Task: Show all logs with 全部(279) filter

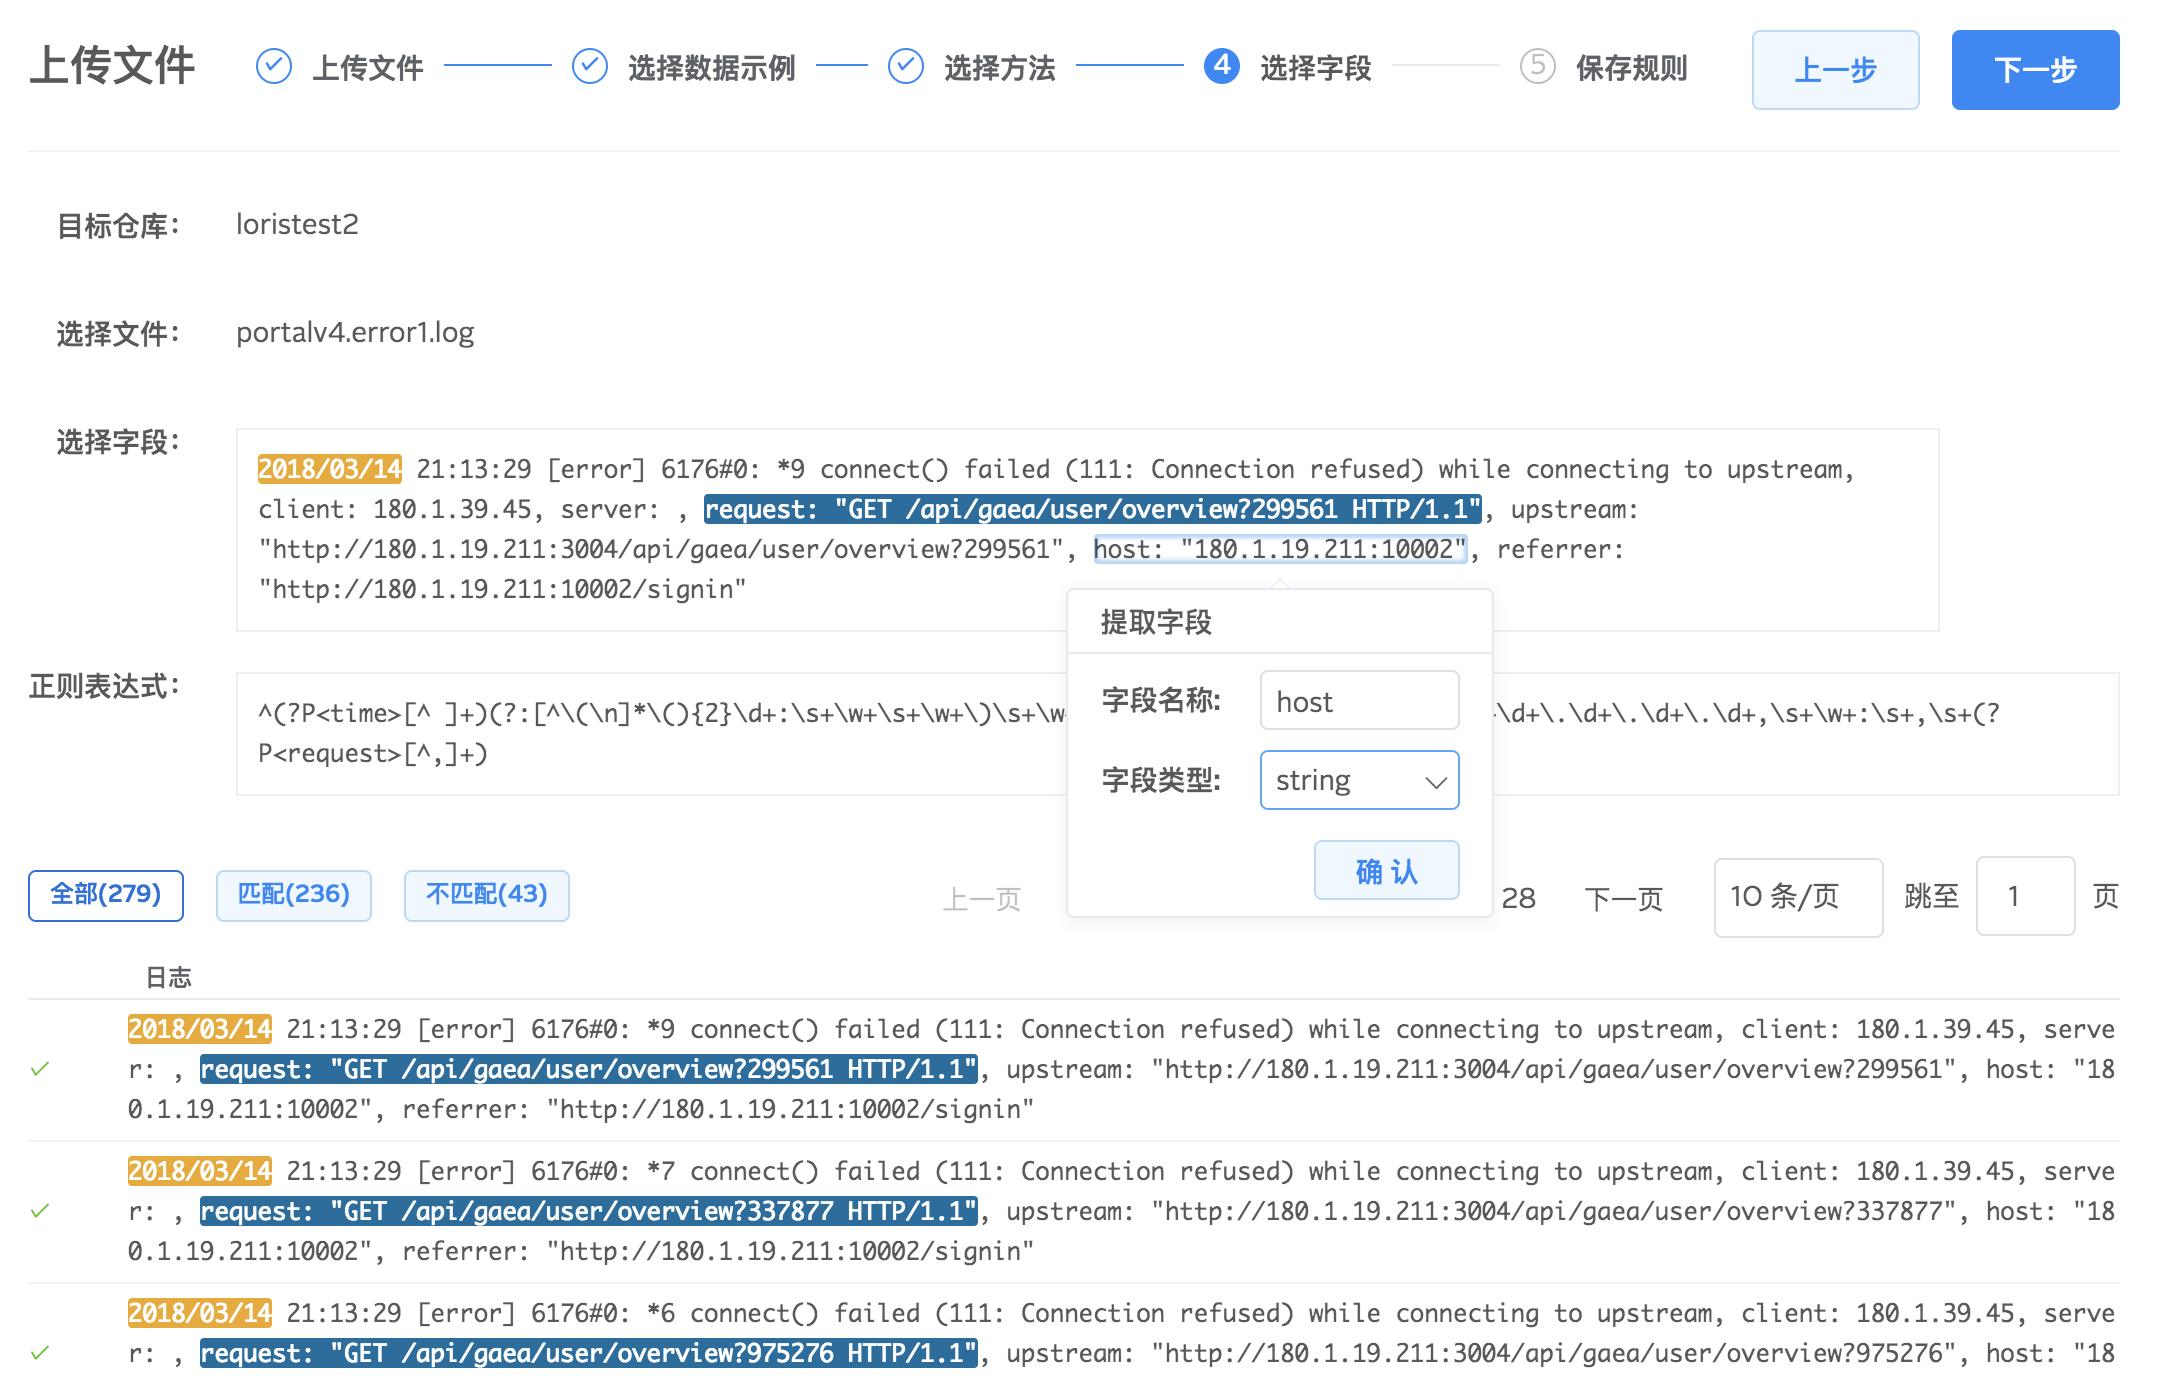Action: tap(105, 895)
